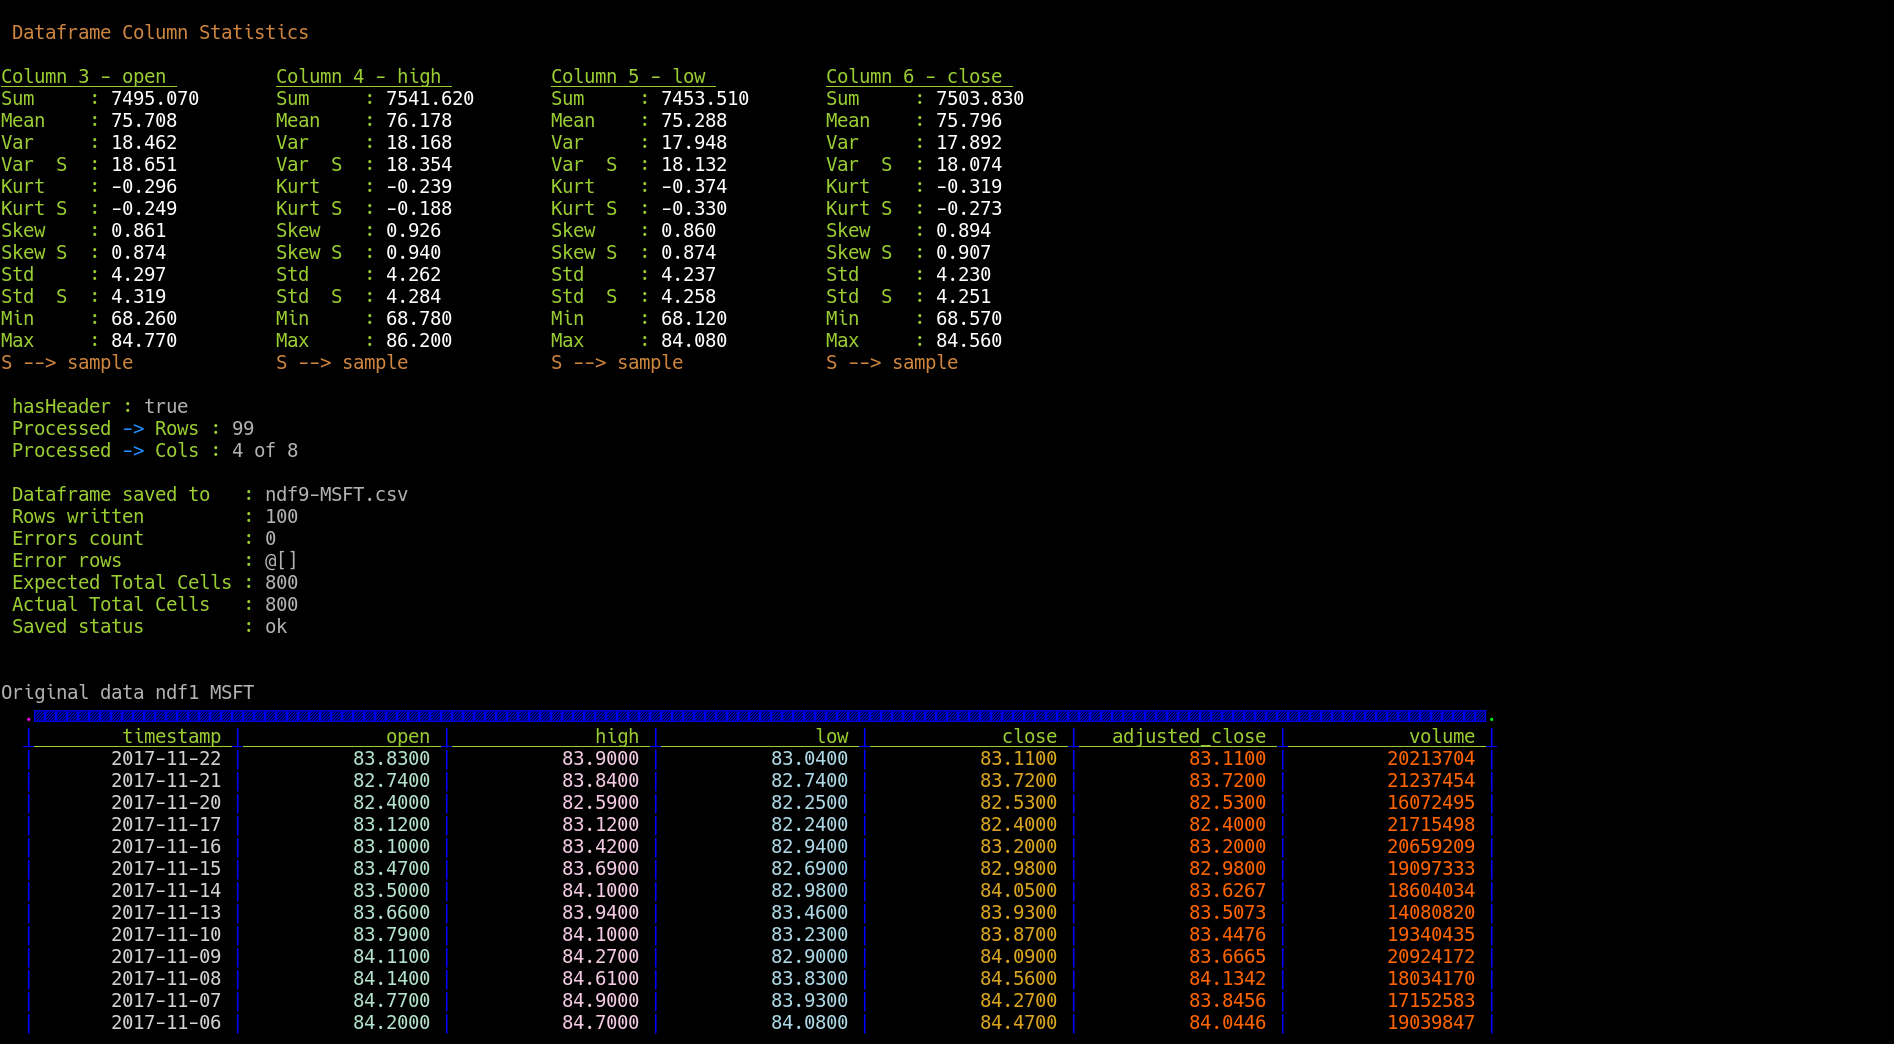Click the hasHeader value true
The width and height of the screenshot is (1894, 1044).
coord(166,406)
